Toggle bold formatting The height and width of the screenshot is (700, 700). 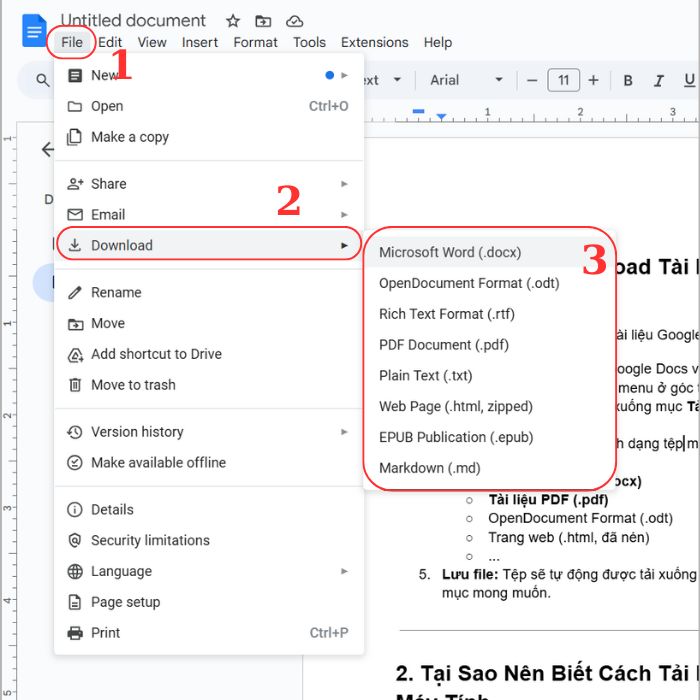pyautogui.click(x=628, y=80)
